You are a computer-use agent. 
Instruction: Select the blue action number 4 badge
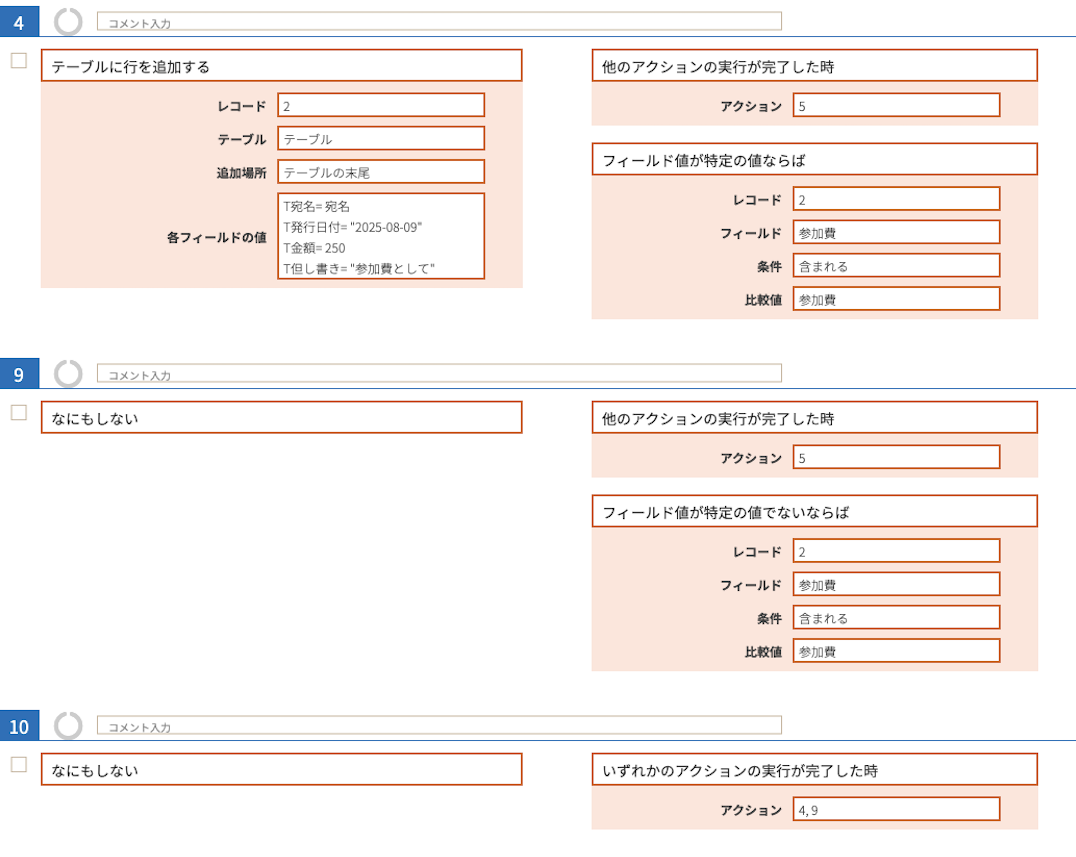click(19, 22)
